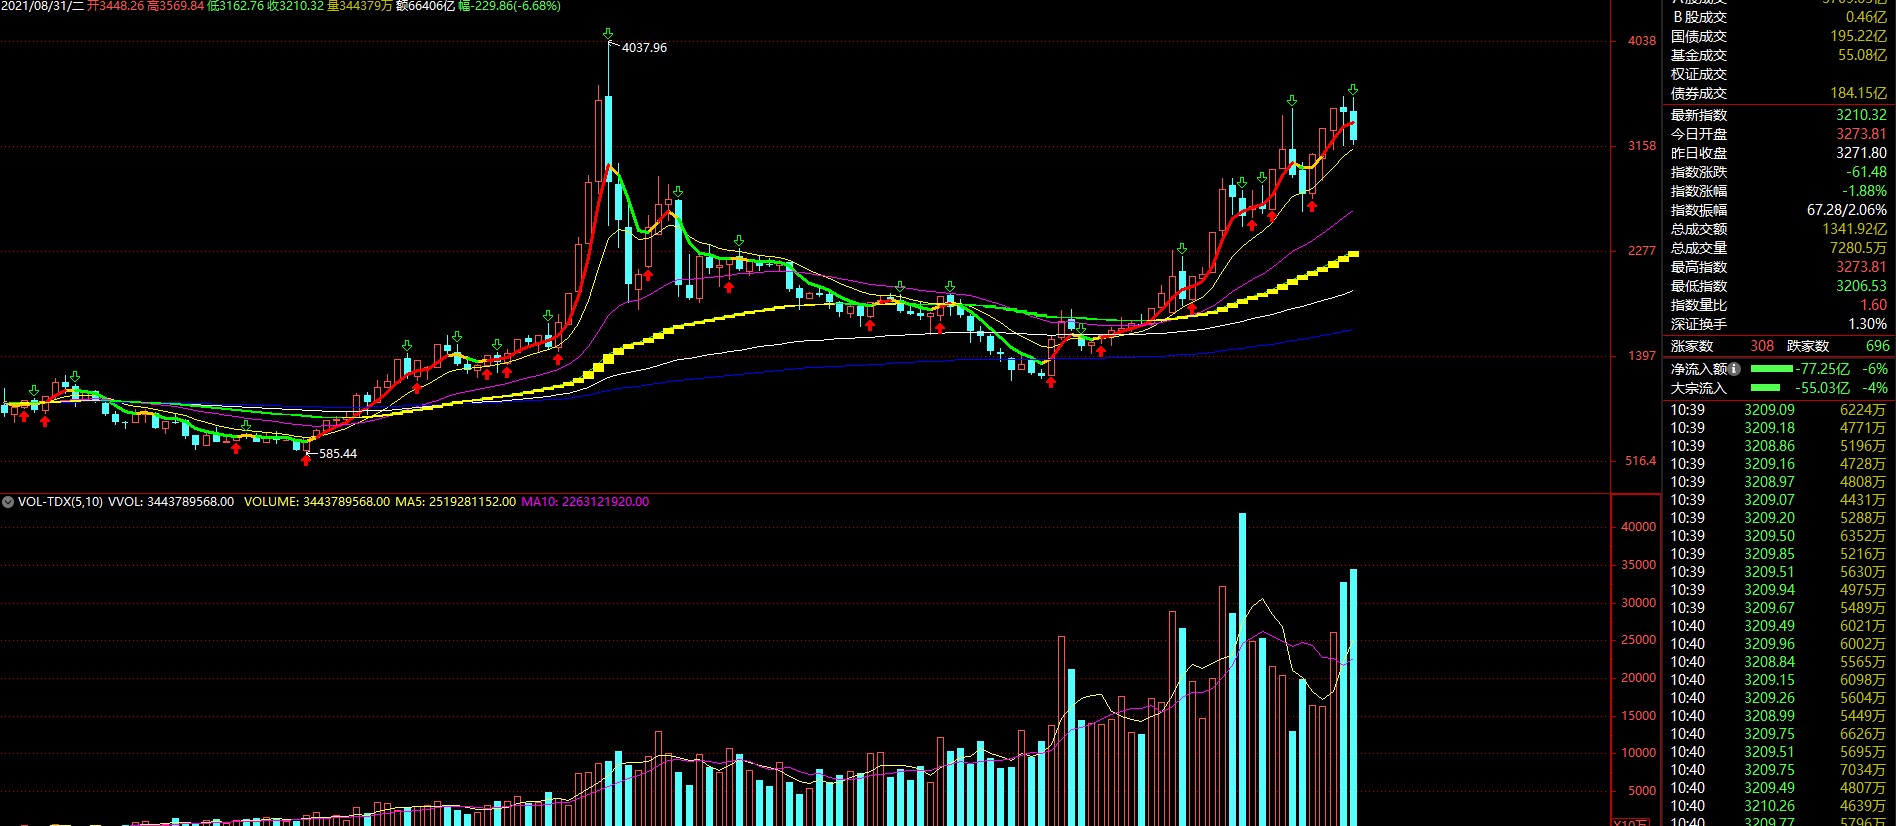The width and height of the screenshot is (1896, 826).
Task: Click the MA5 volume average label
Action: pyautogui.click(x=456, y=502)
